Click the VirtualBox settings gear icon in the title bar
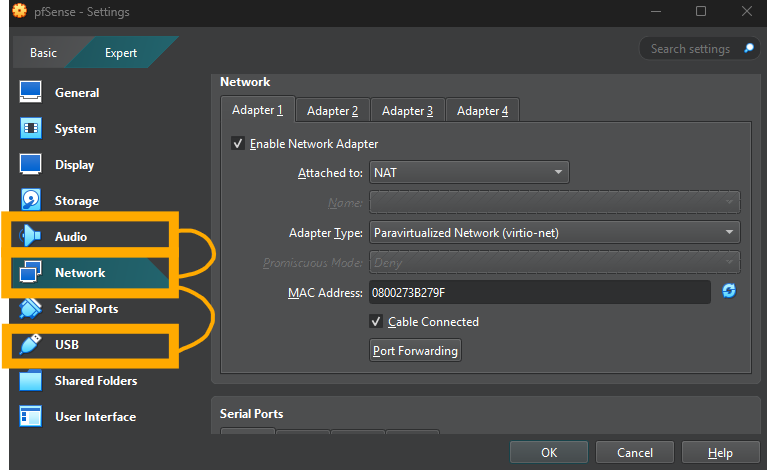The height and width of the screenshot is (470, 767). pyautogui.click(x=20, y=11)
